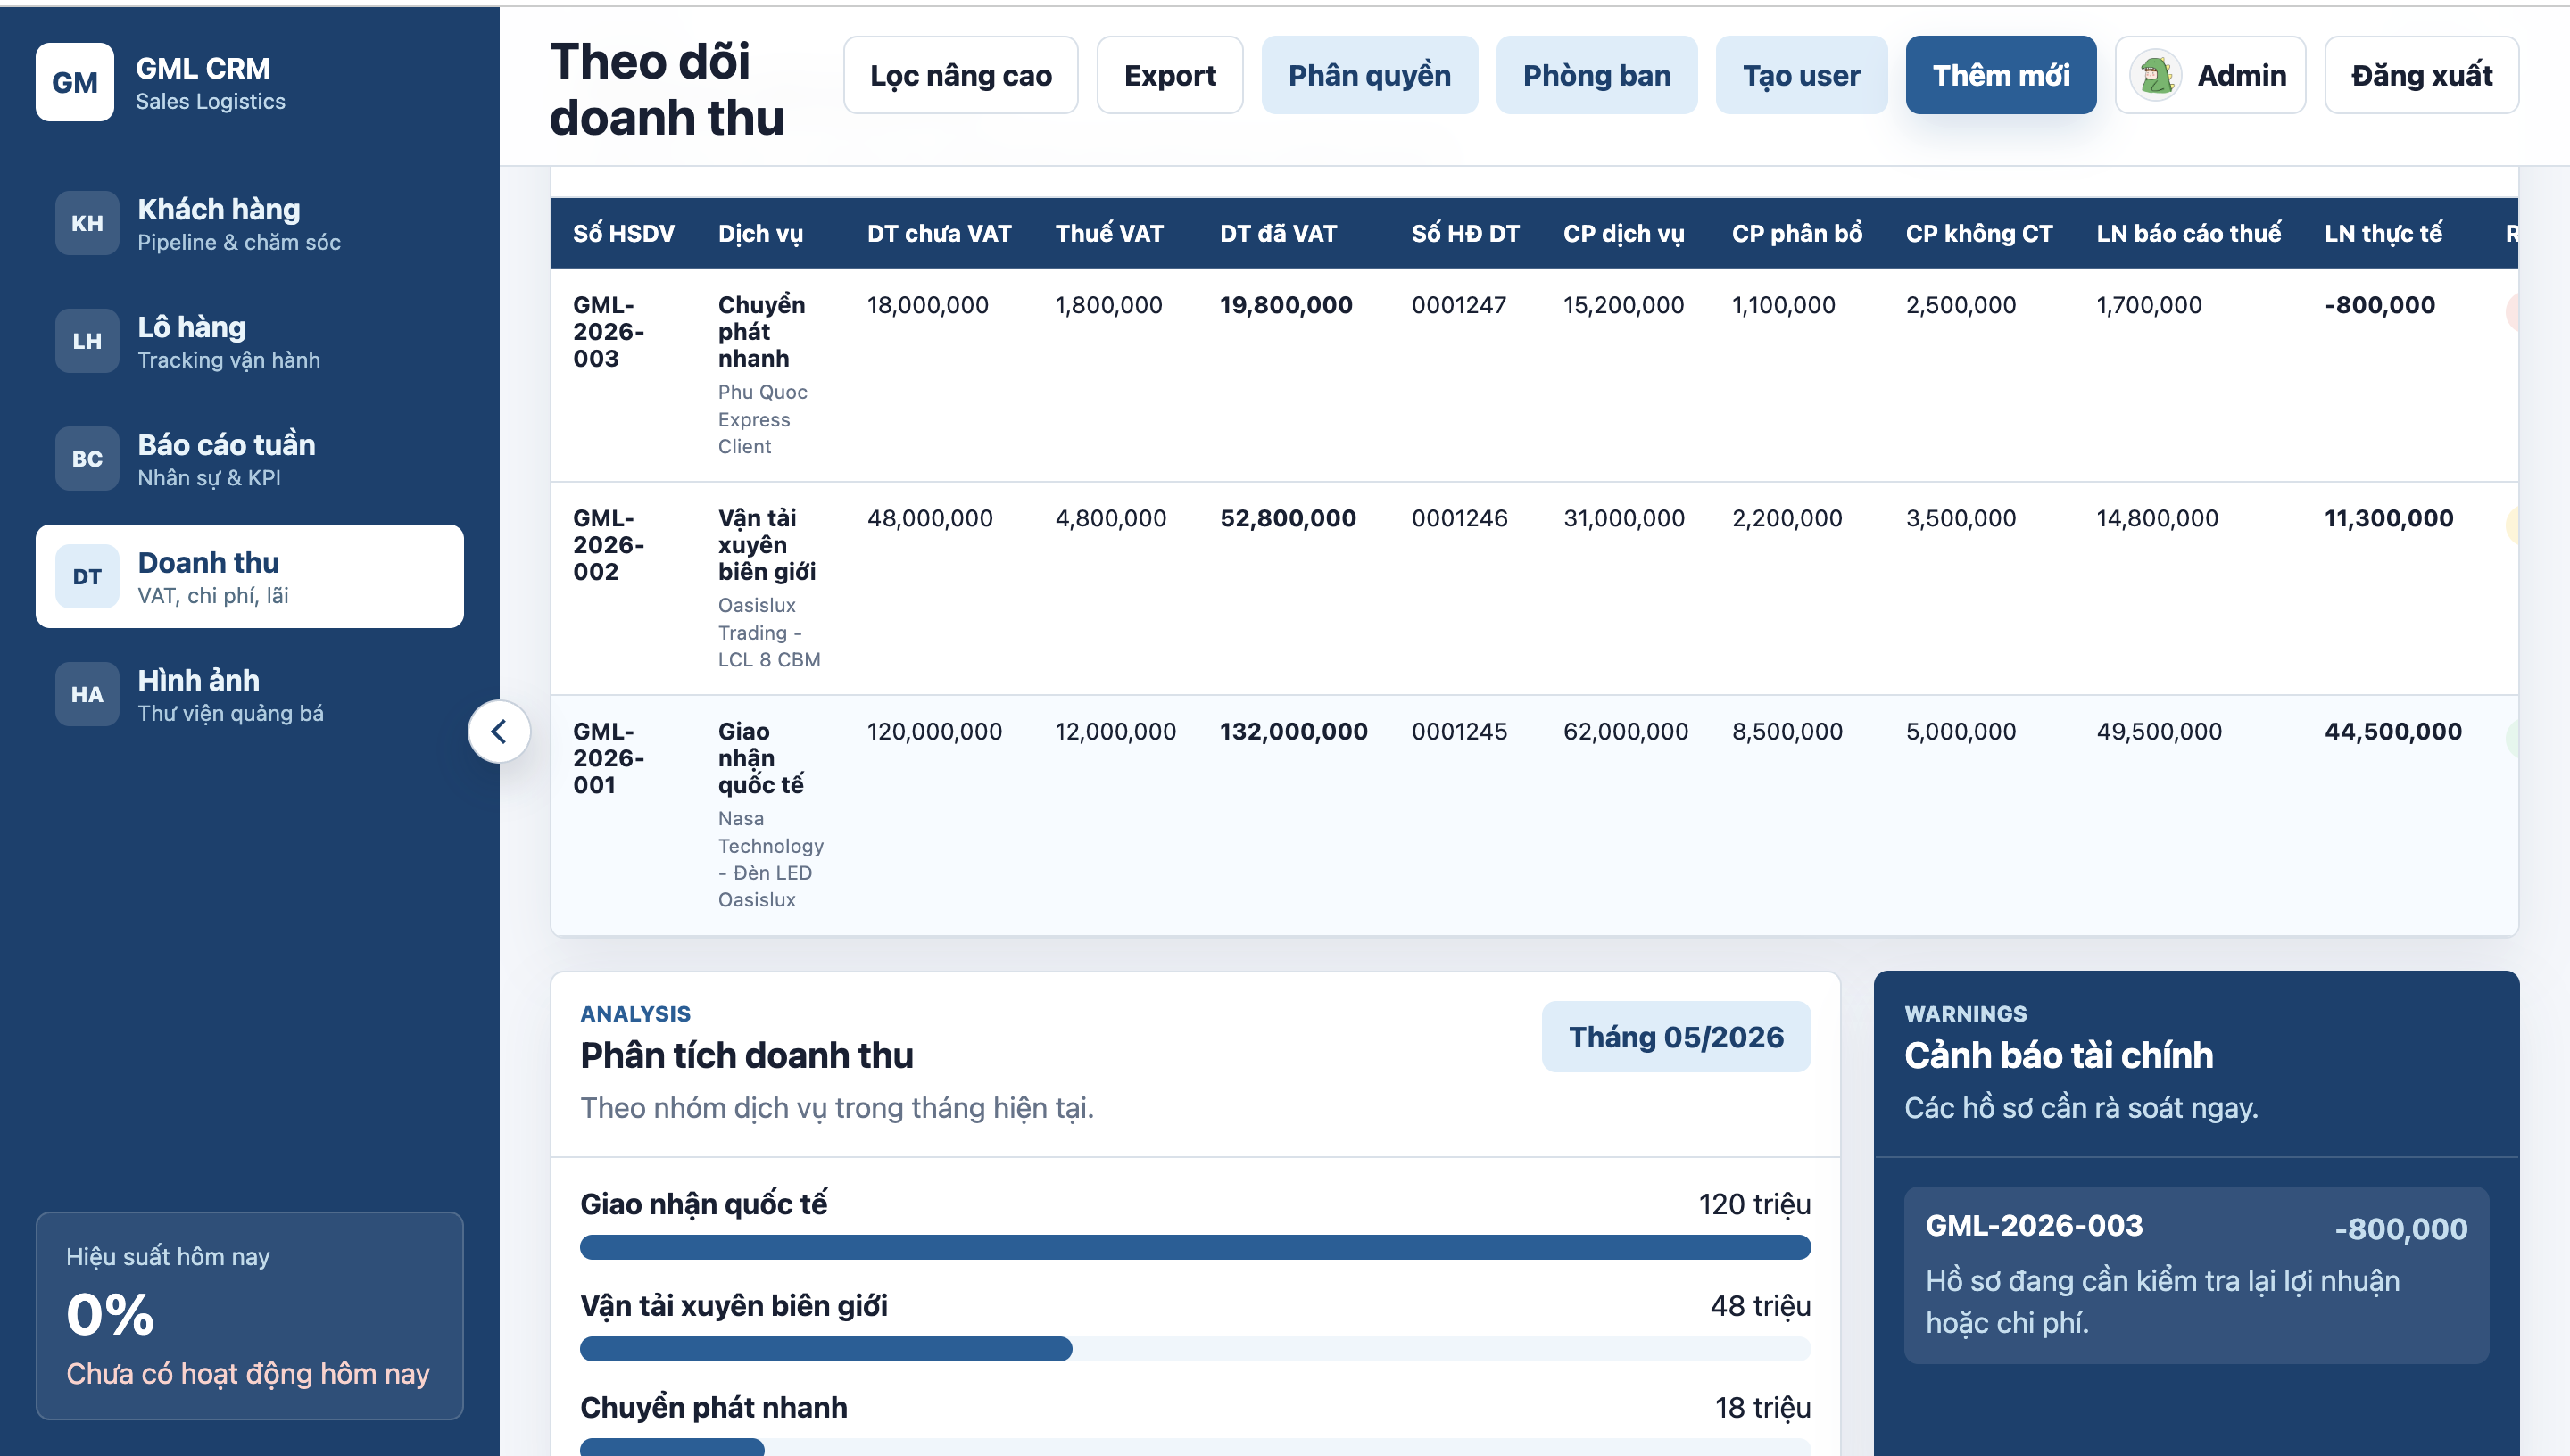Screen dimensions: 2570x1456
Task: Select the LH Lô hàng icon
Action: pyautogui.click(x=87, y=341)
